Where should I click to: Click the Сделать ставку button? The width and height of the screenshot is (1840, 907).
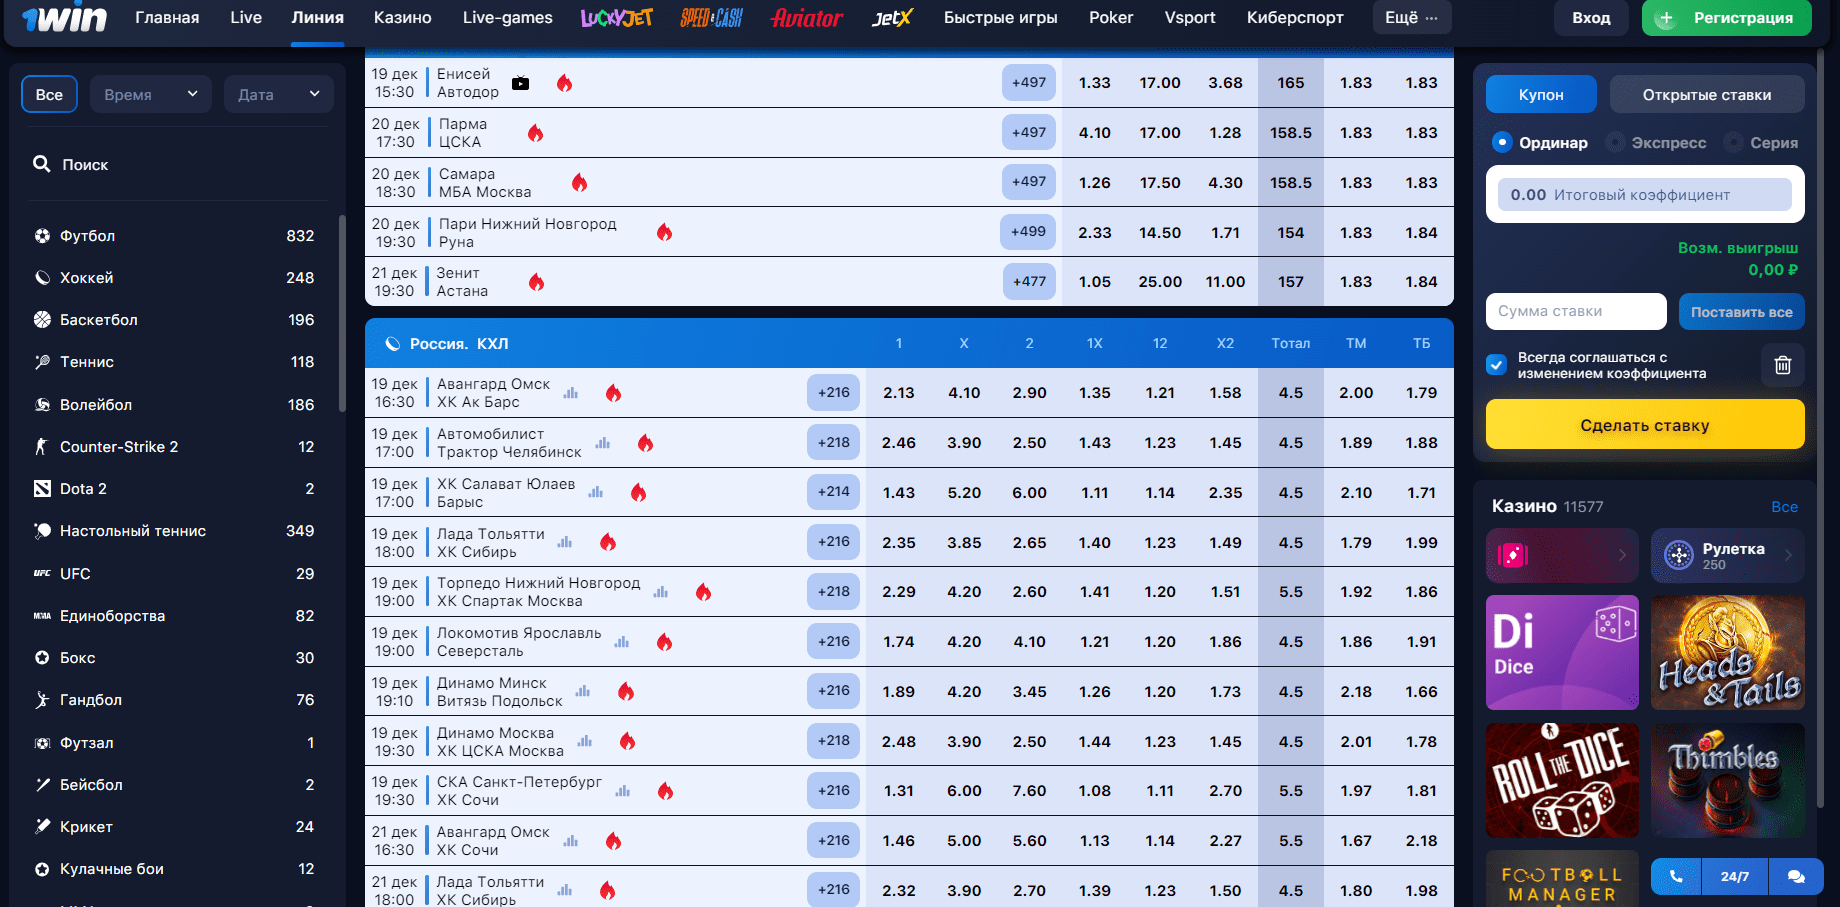[x=1645, y=425]
